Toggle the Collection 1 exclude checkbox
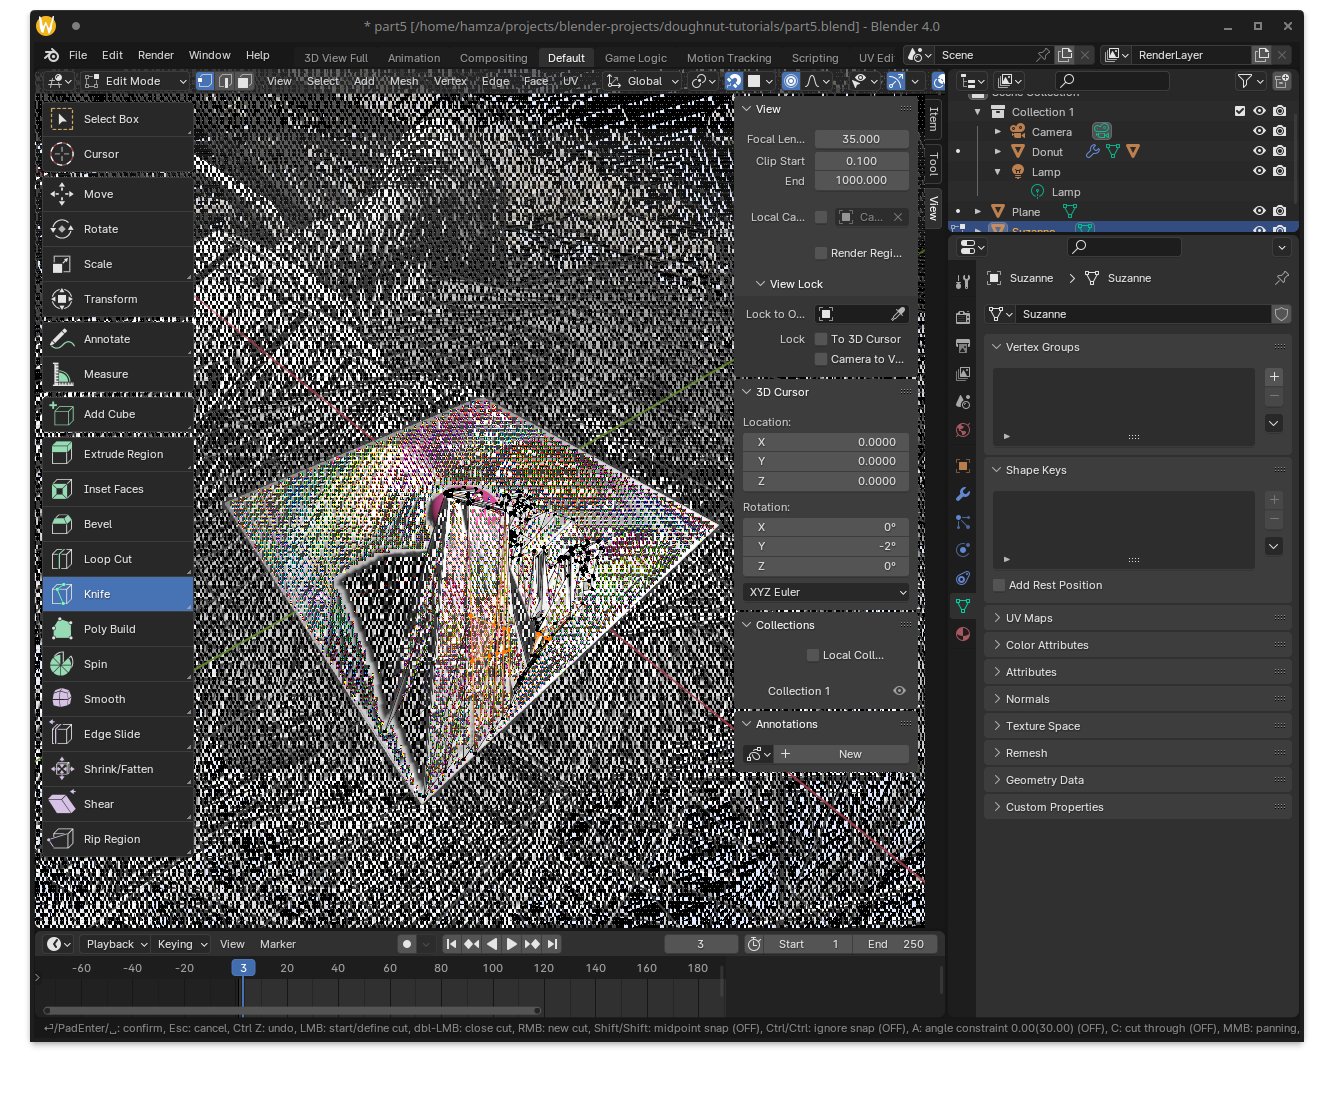Image resolution: width=1334 pixels, height=1104 pixels. 1240,112
